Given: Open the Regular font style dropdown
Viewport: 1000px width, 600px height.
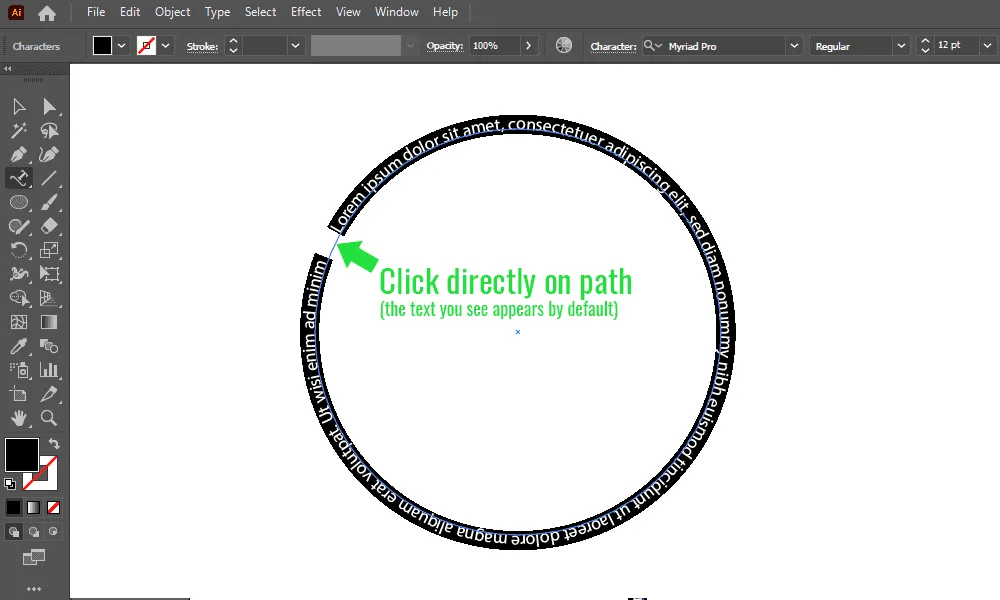Looking at the screenshot, I should (901, 46).
